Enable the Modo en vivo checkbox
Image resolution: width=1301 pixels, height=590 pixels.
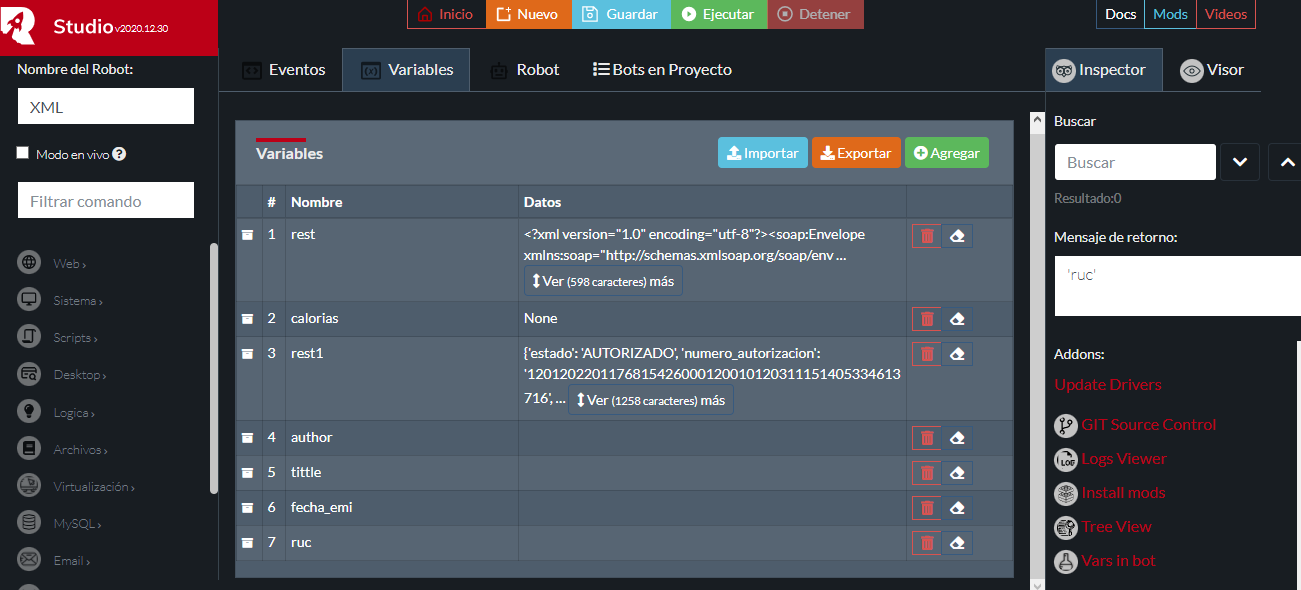23,153
